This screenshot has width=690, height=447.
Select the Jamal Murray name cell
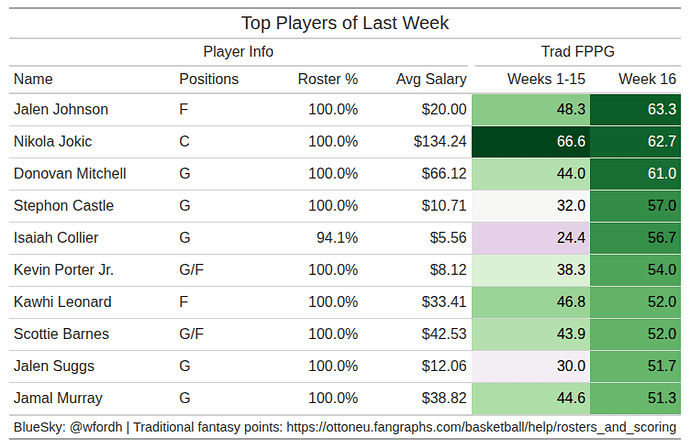[58, 398]
